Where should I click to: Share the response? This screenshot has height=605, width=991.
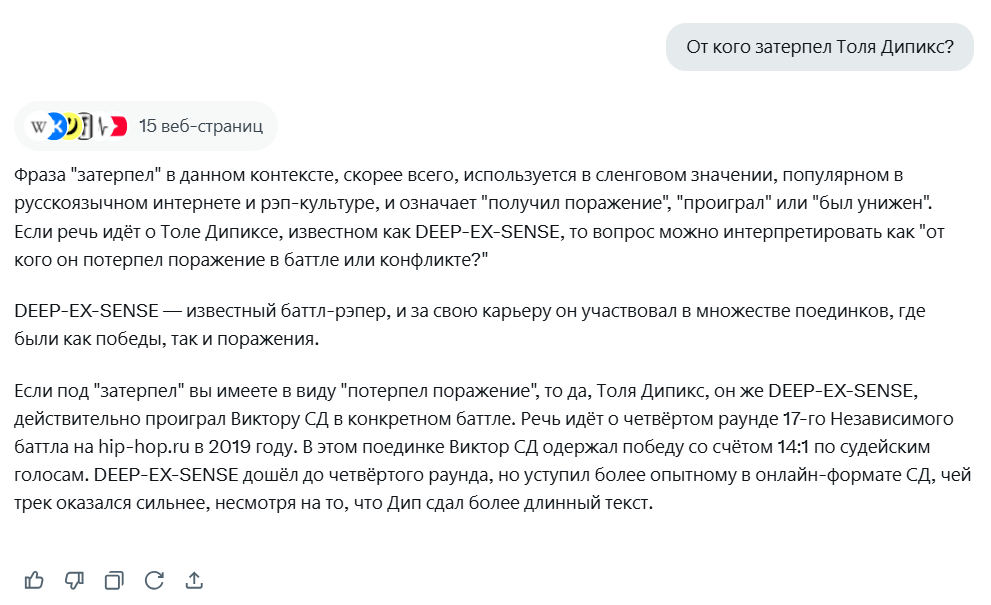click(x=194, y=580)
